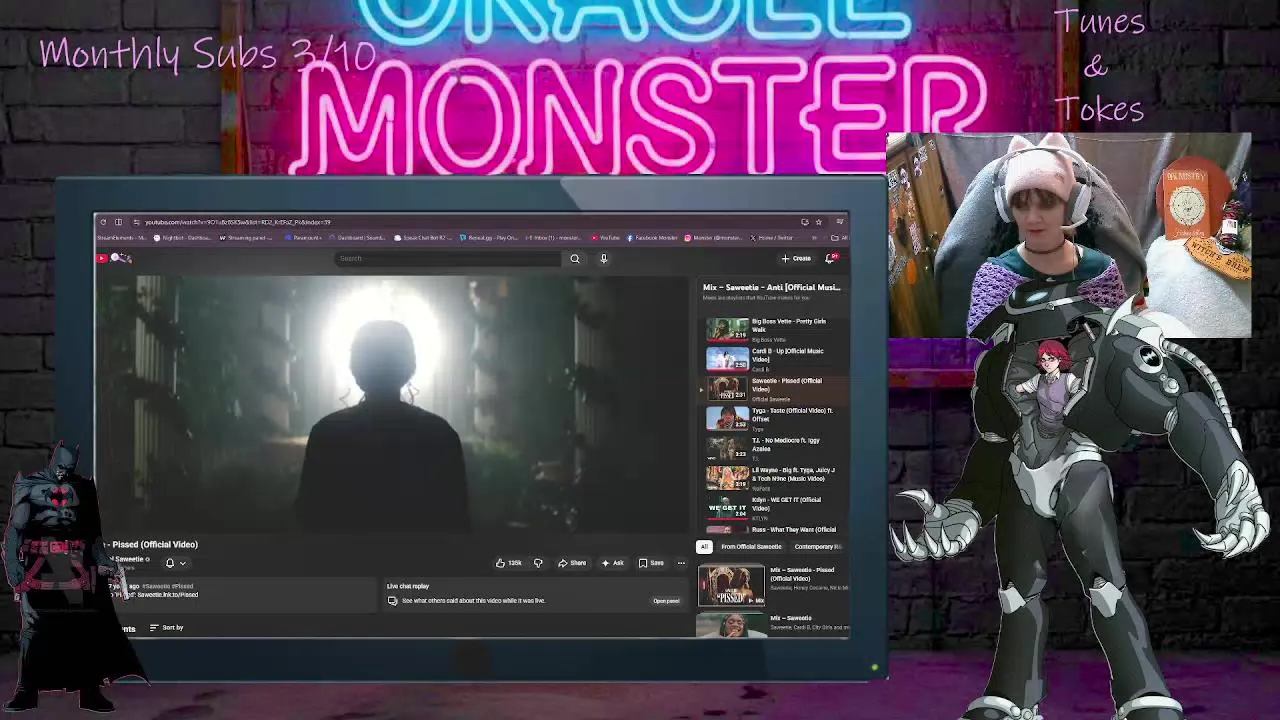Click the Mix Saweetie Anti playlist title
Viewport: 1280px width, 720px height.
(771, 287)
